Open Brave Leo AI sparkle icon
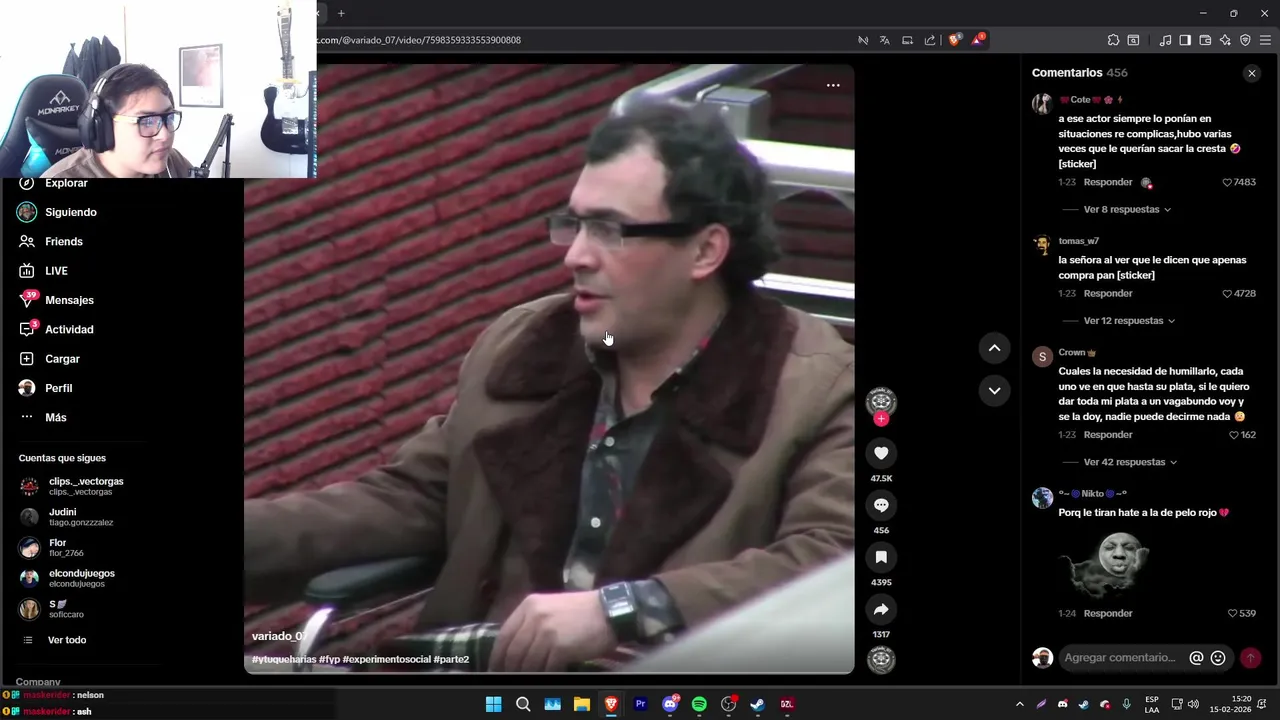The image size is (1280, 720). point(1225,40)
